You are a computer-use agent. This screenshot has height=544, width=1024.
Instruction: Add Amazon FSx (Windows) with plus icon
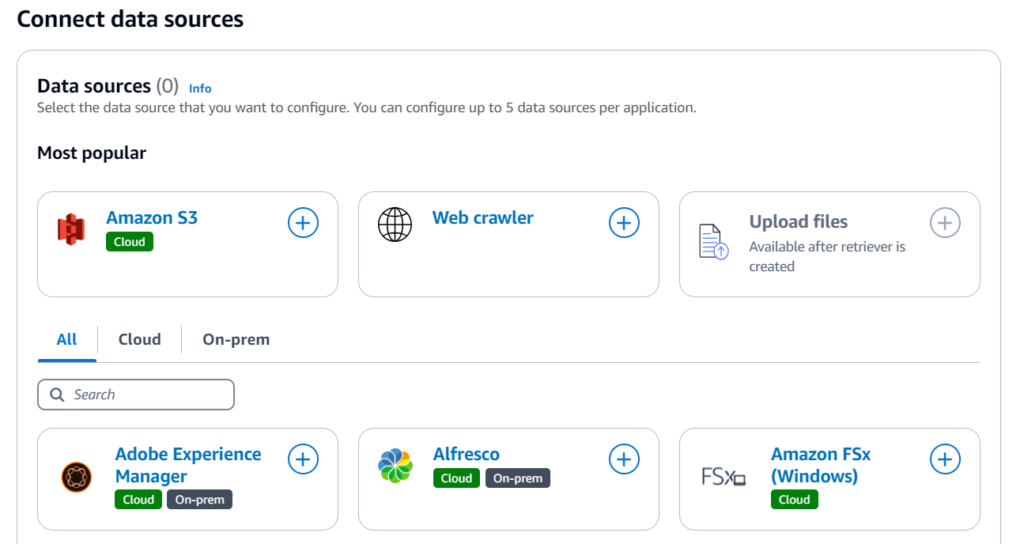click(x=945, y=459)
